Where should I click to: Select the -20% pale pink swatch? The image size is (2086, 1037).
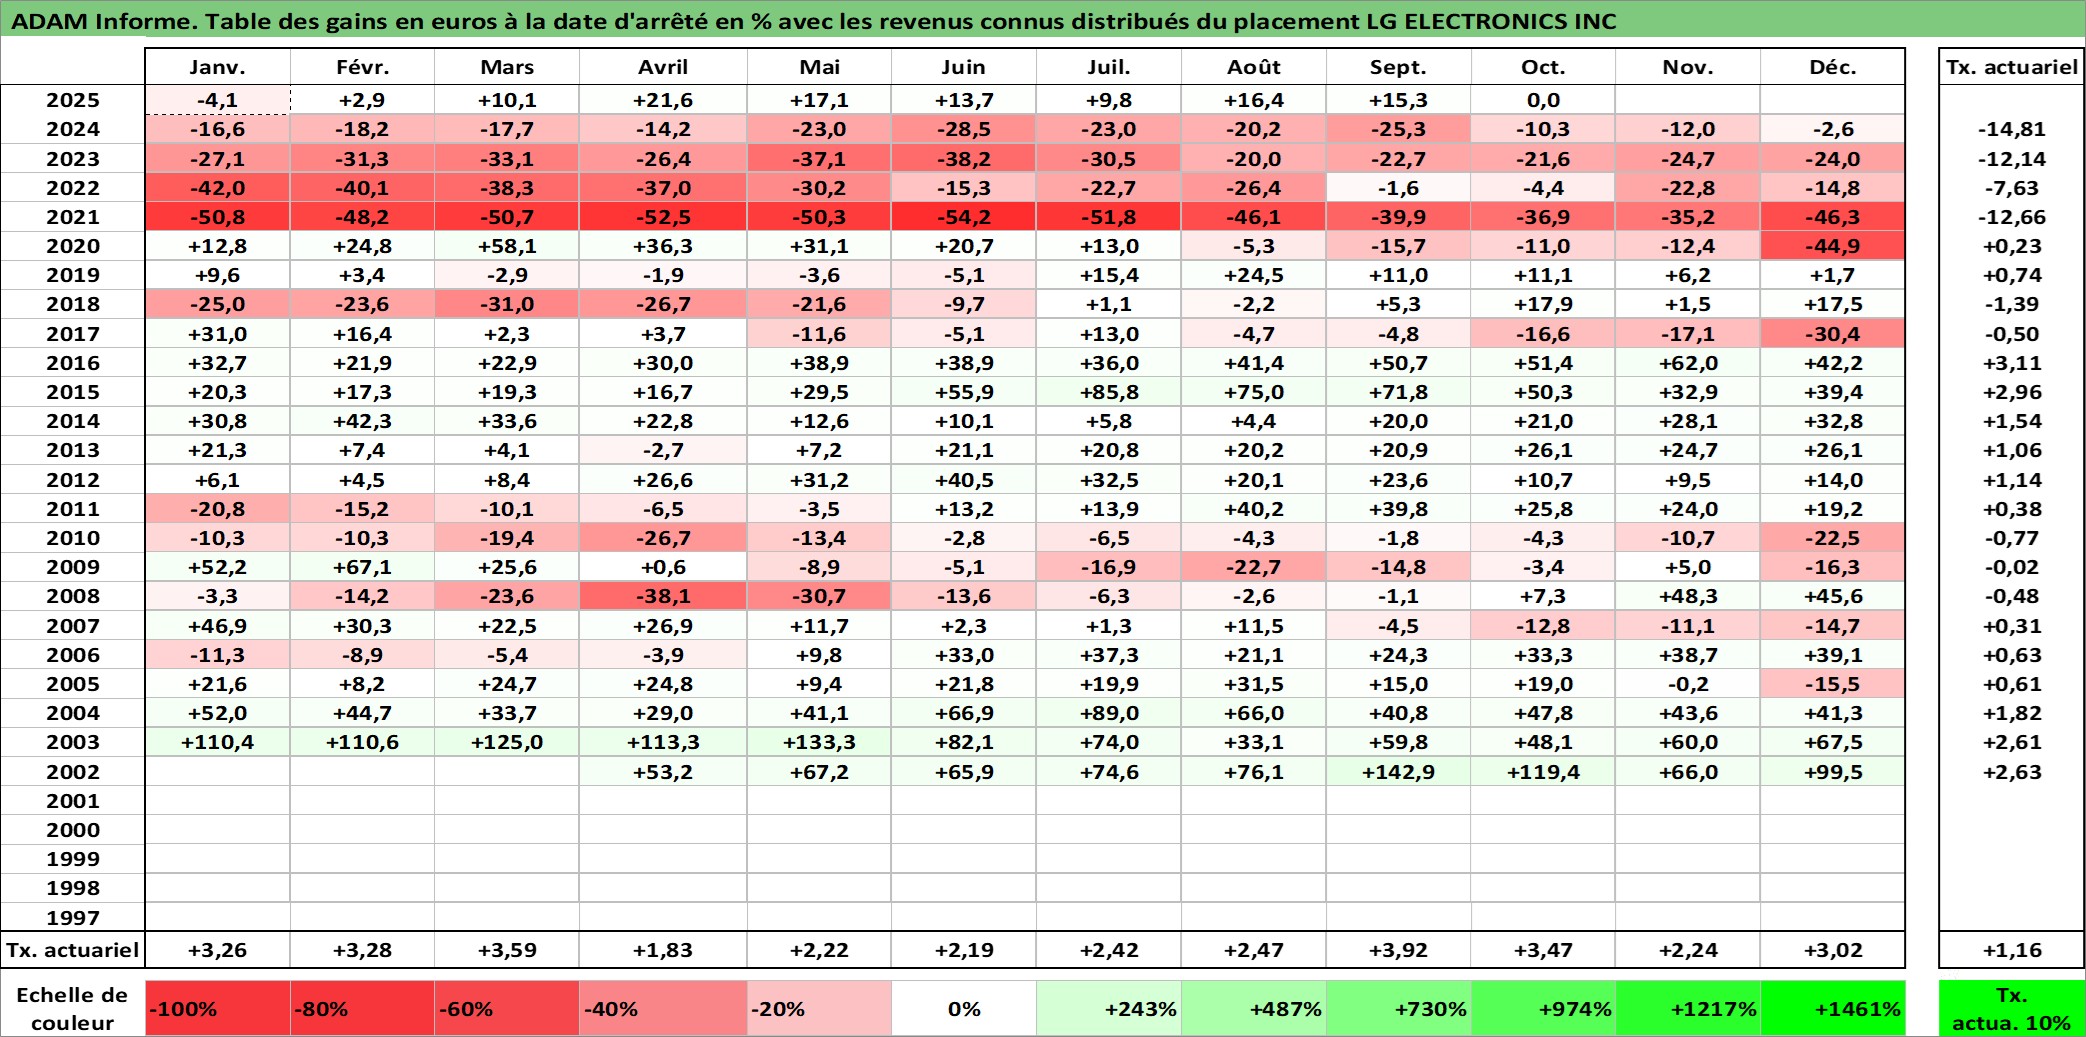(x=819, y=1008)
